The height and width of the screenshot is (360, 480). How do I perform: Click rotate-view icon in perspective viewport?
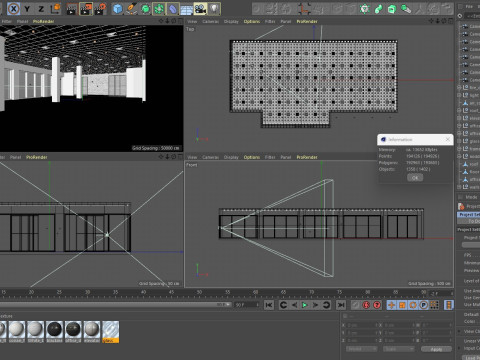[174, 21]
